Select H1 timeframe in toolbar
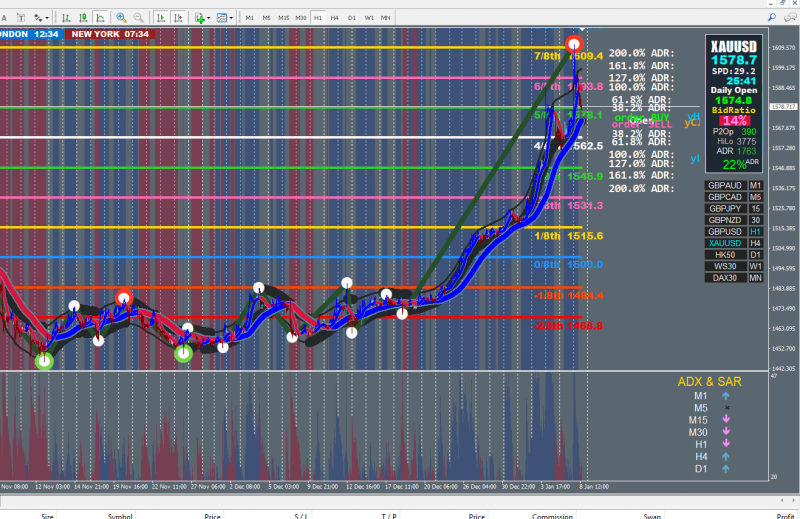 pos(318,18)
